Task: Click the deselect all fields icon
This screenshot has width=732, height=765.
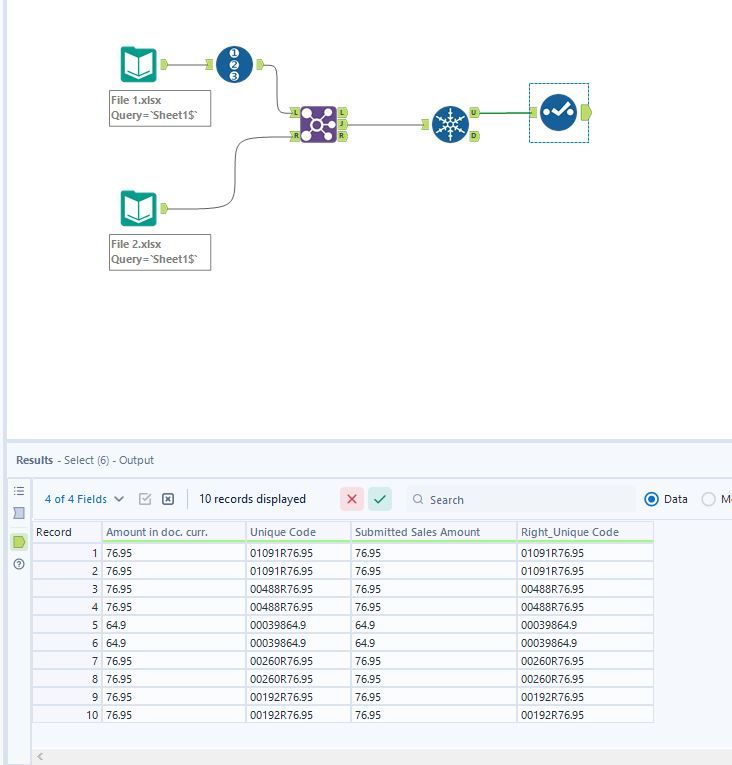Action: 168,499
